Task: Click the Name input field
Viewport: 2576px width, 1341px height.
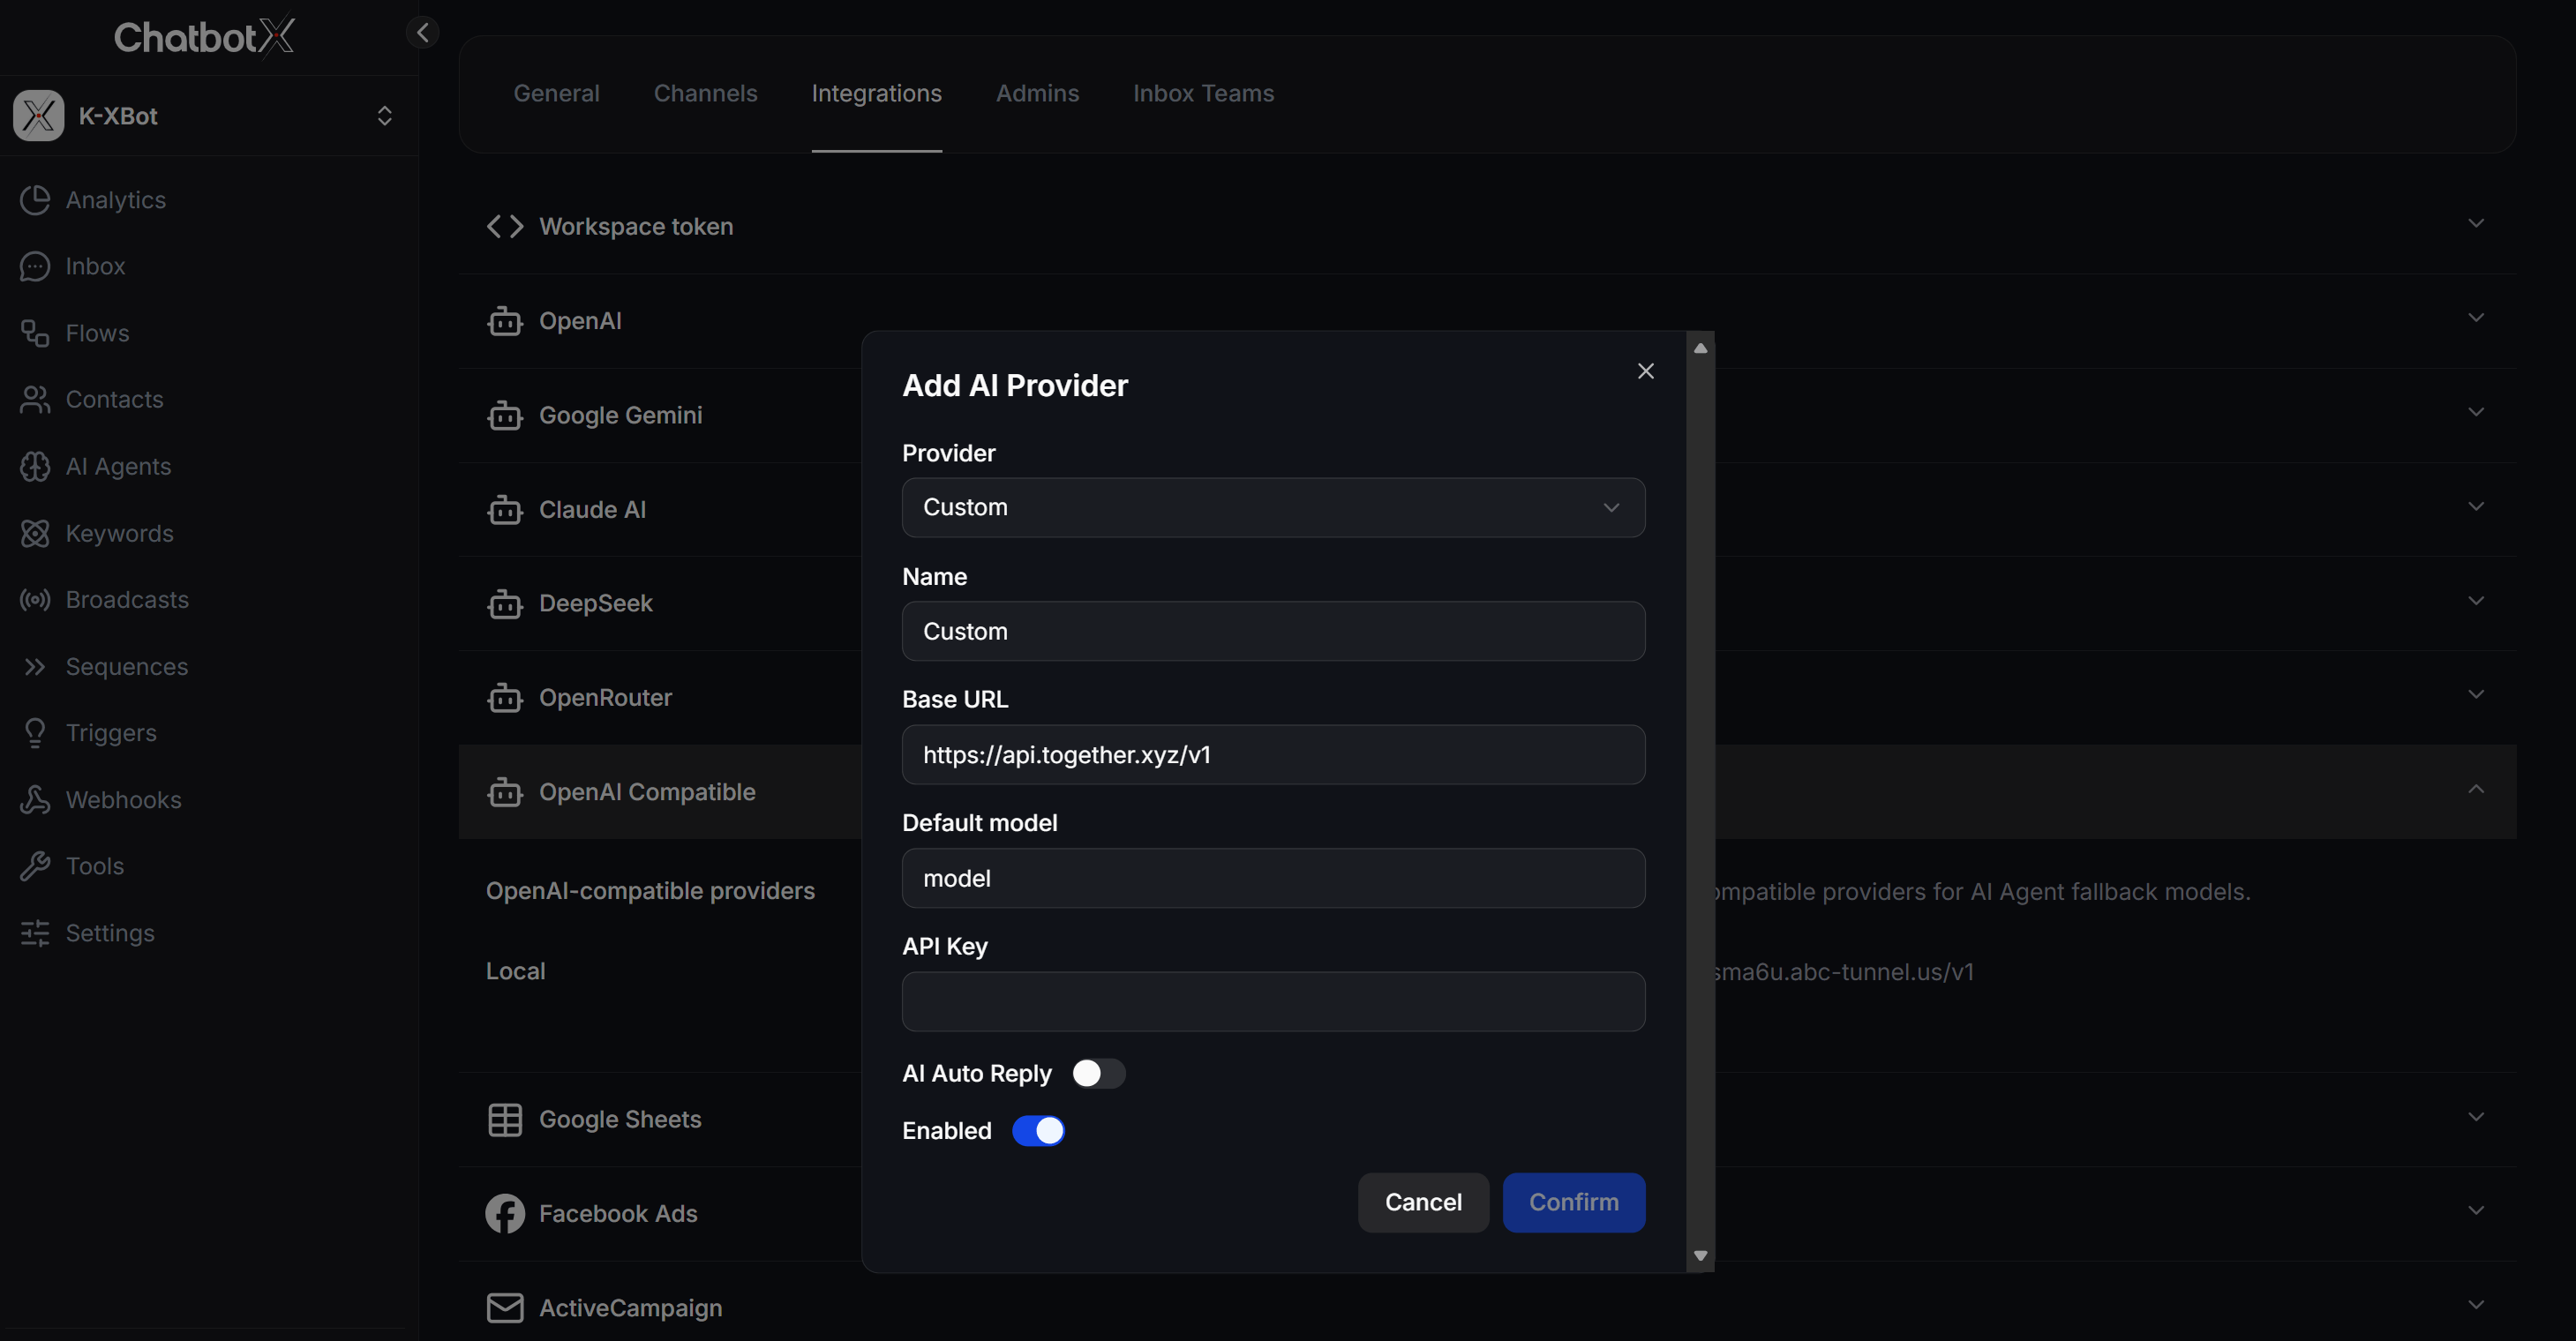Action: 1273,631
